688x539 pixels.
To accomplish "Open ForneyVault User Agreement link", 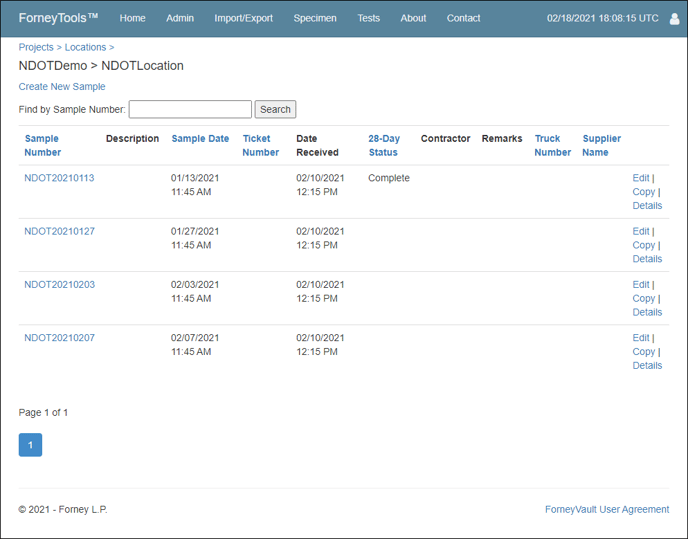I will point(607,509).
